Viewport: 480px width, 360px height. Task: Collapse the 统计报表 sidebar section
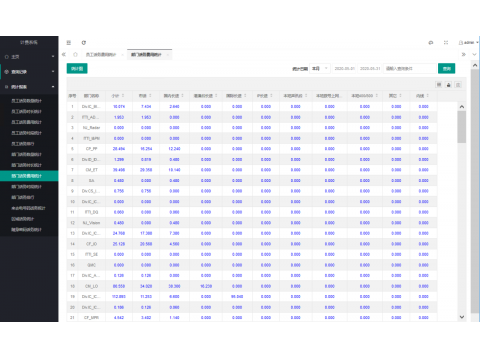29,87
